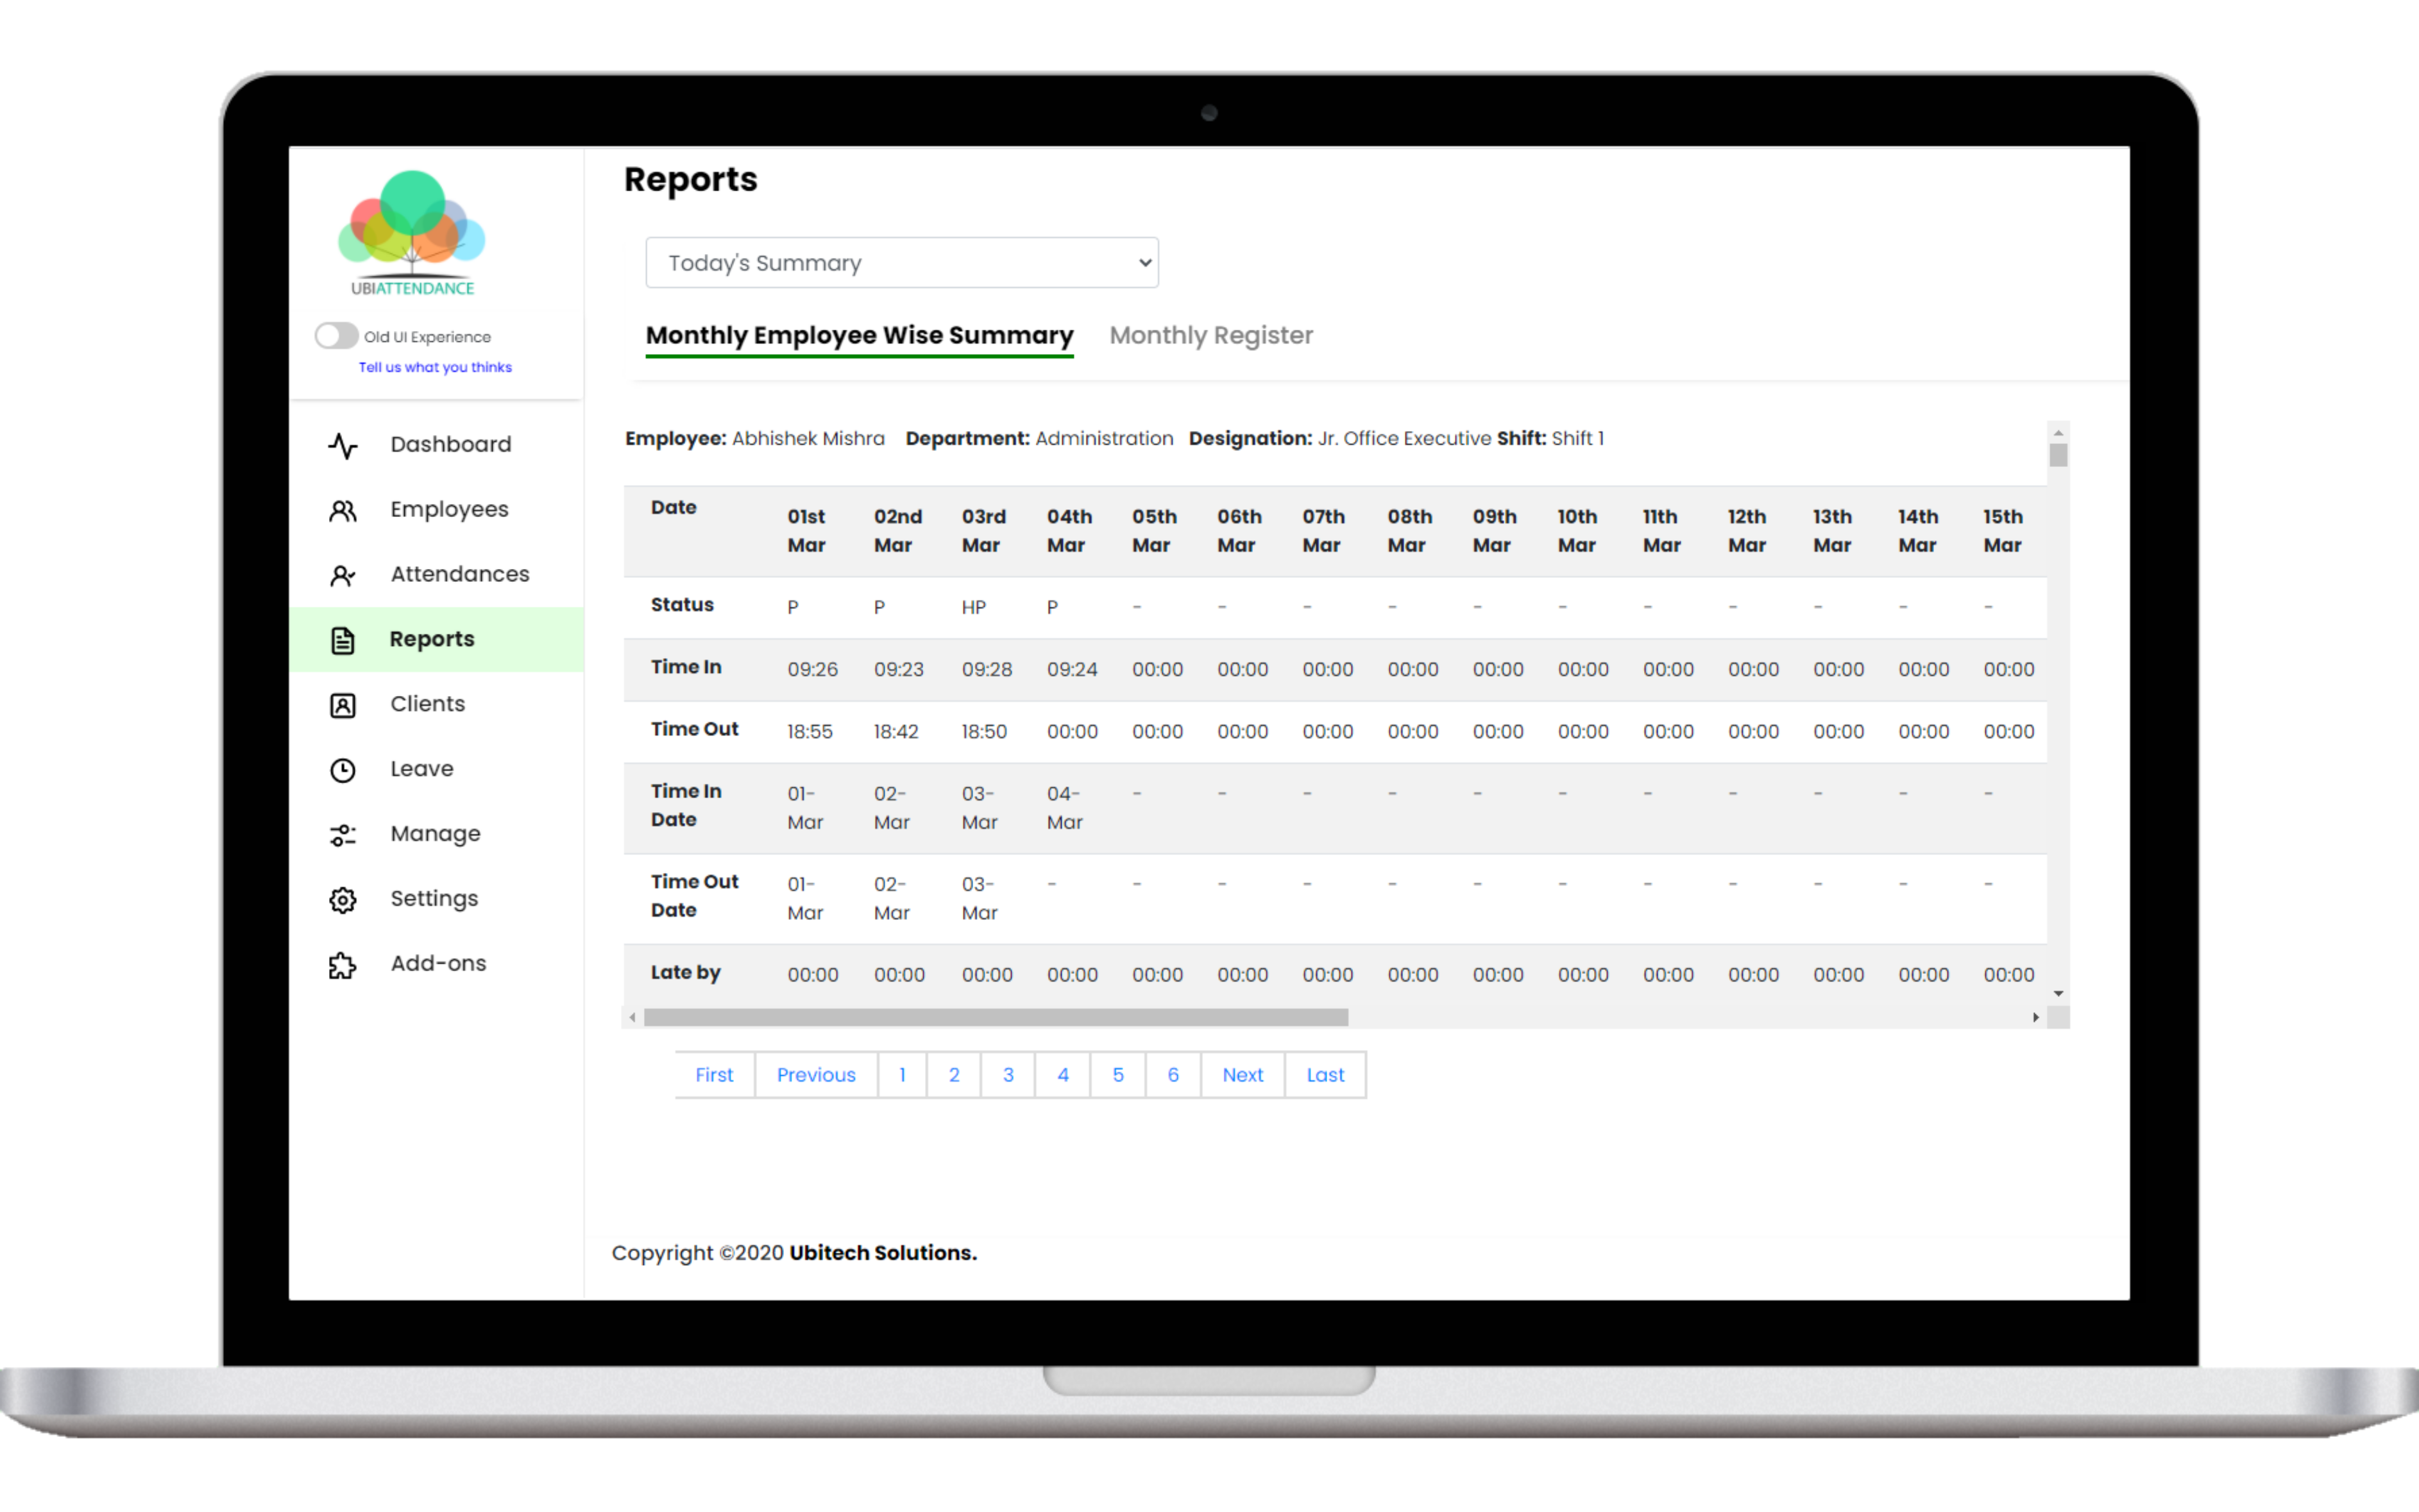Click the Dashboard pulse icon
The image size is (2419, 1512).
coord(343,445)
